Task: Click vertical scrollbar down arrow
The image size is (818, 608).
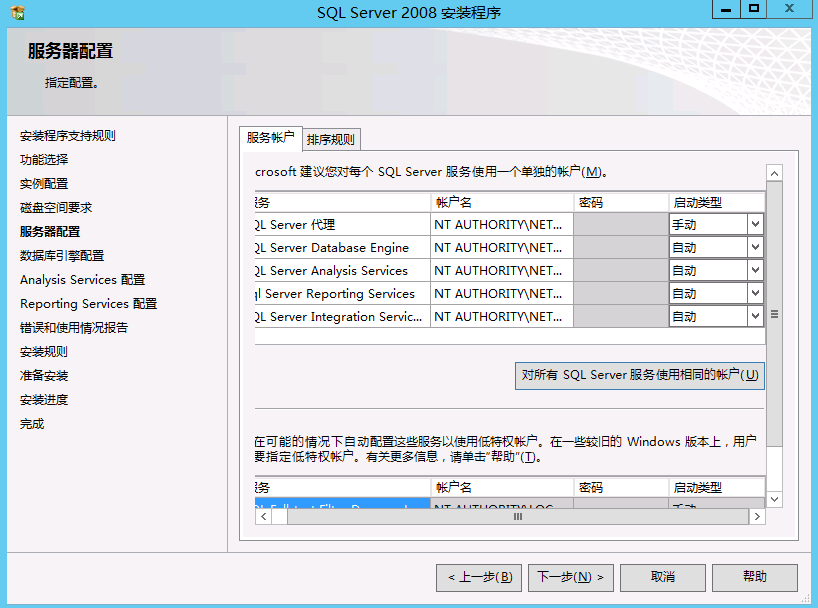Action: point(774,499)
